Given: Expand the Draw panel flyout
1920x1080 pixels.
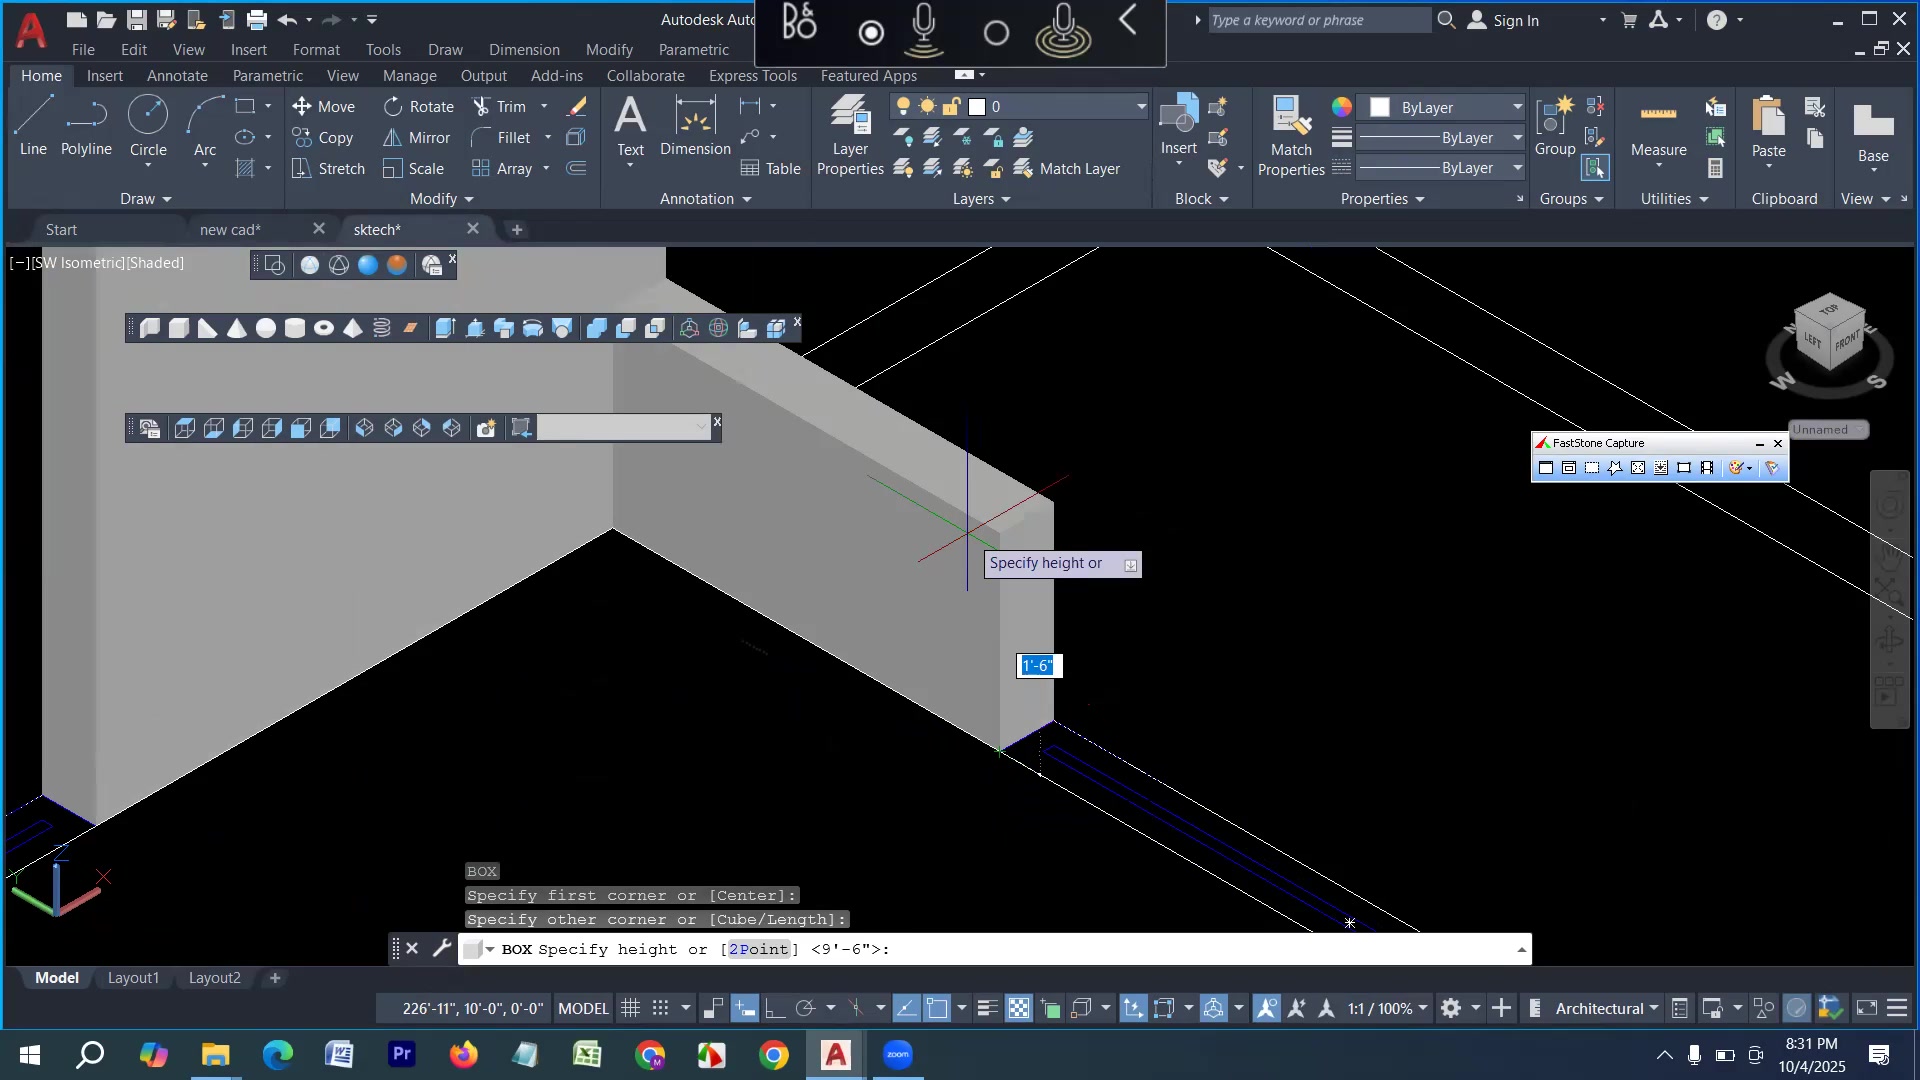Looking at the screenshot, I should (146, 199).
